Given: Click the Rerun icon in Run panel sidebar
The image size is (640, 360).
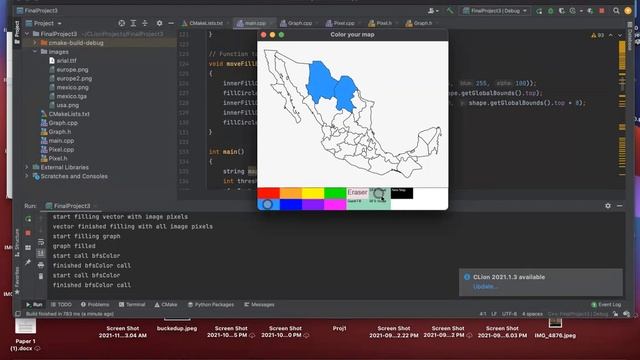Looking at the screenshot, I should point(28,219).
